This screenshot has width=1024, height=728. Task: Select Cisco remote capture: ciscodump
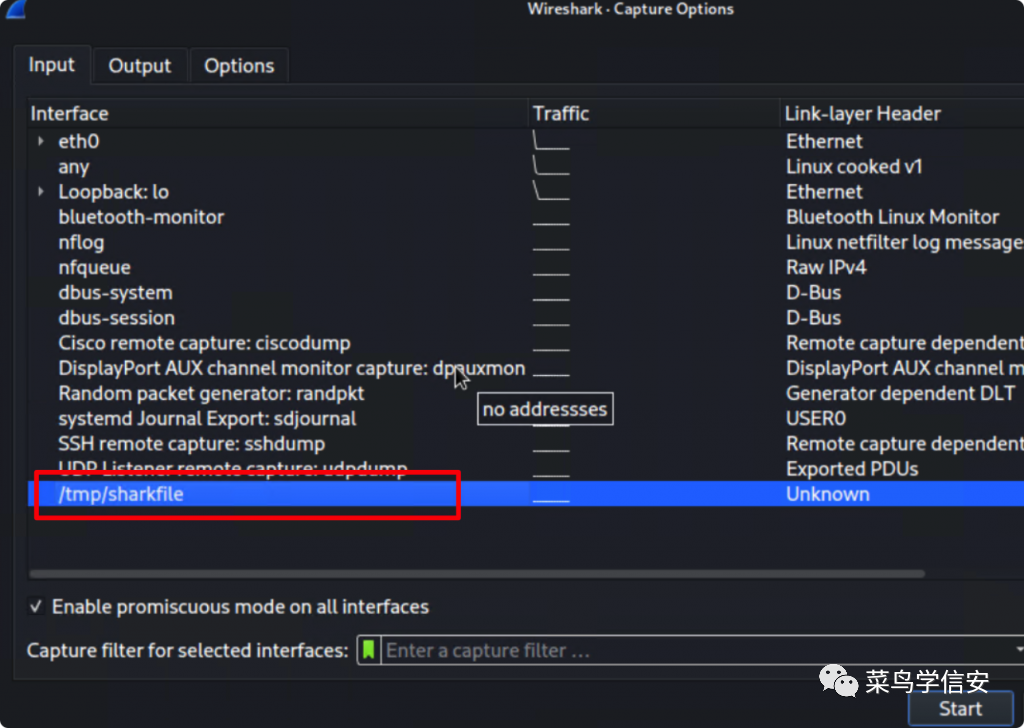point(204,343)
